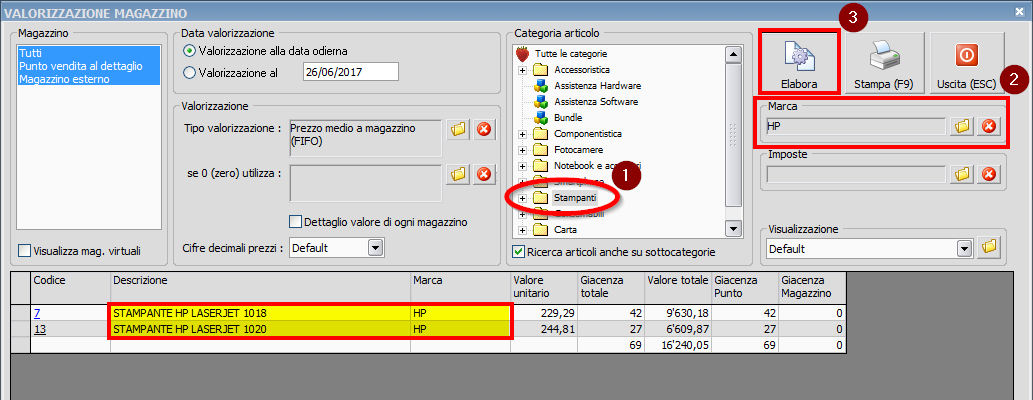
Task: Click the Uscita (ESC) button
Action: 966,61
